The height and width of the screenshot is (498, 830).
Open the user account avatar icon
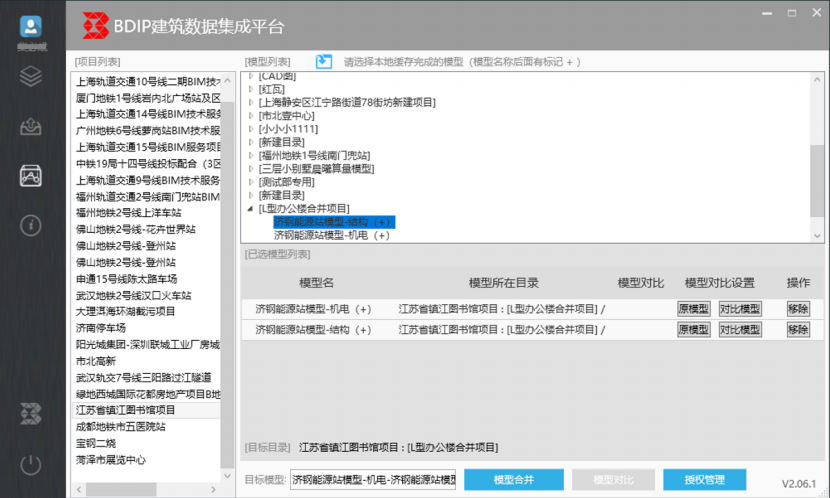tap(31, 26)
